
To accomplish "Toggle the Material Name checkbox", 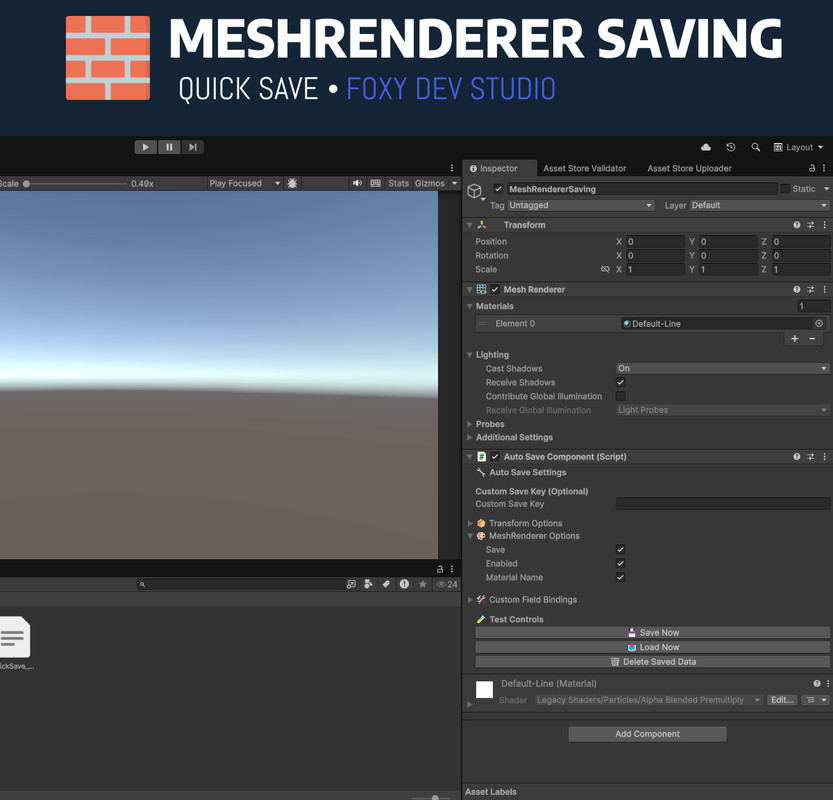I will [x=621, y=577].
